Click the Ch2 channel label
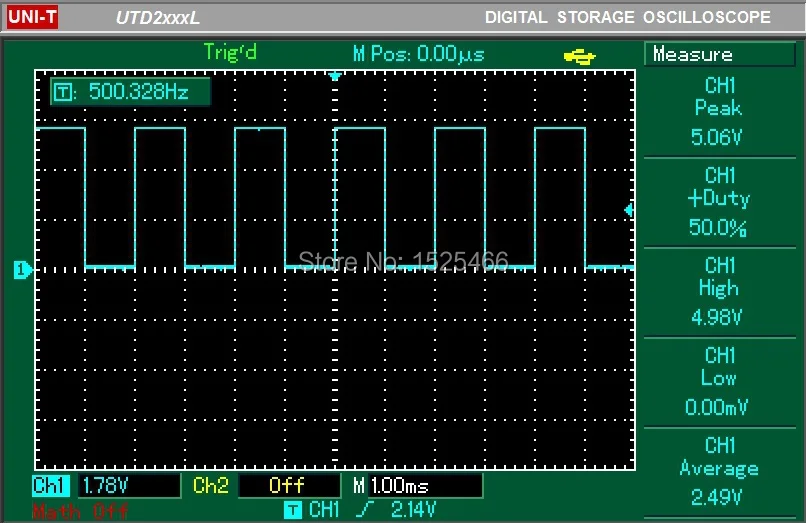 (210, 485)
